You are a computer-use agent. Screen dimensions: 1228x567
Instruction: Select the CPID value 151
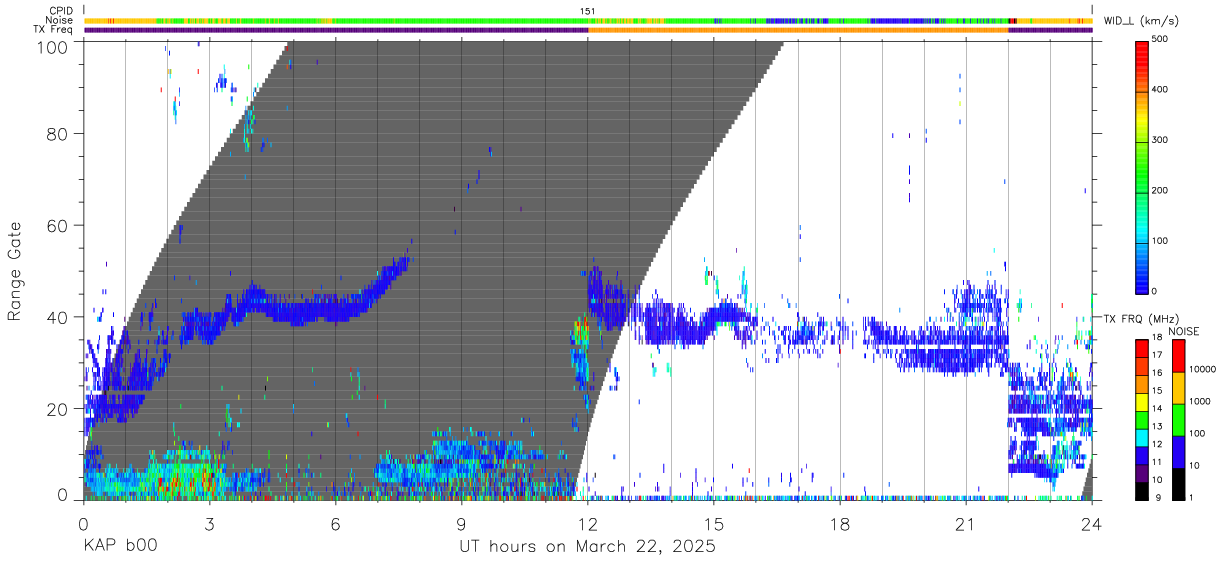coord(588,11)
